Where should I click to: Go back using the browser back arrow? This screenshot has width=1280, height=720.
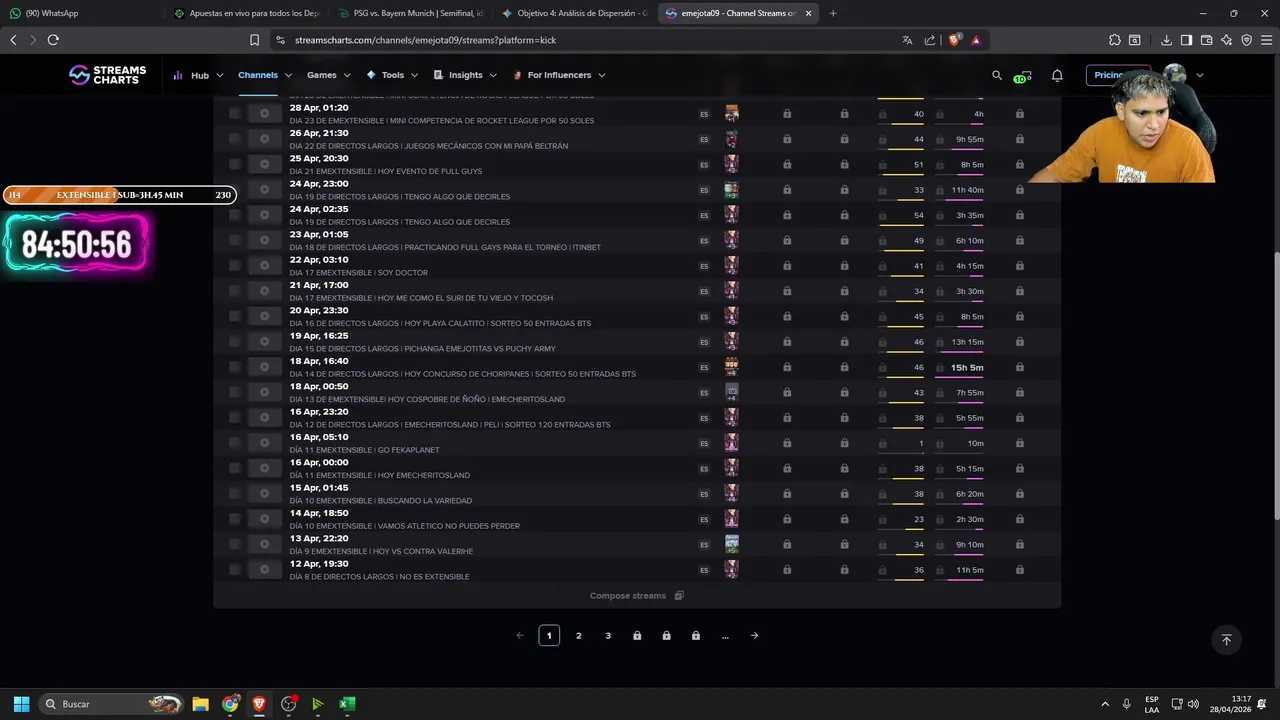tap(13, 40)
